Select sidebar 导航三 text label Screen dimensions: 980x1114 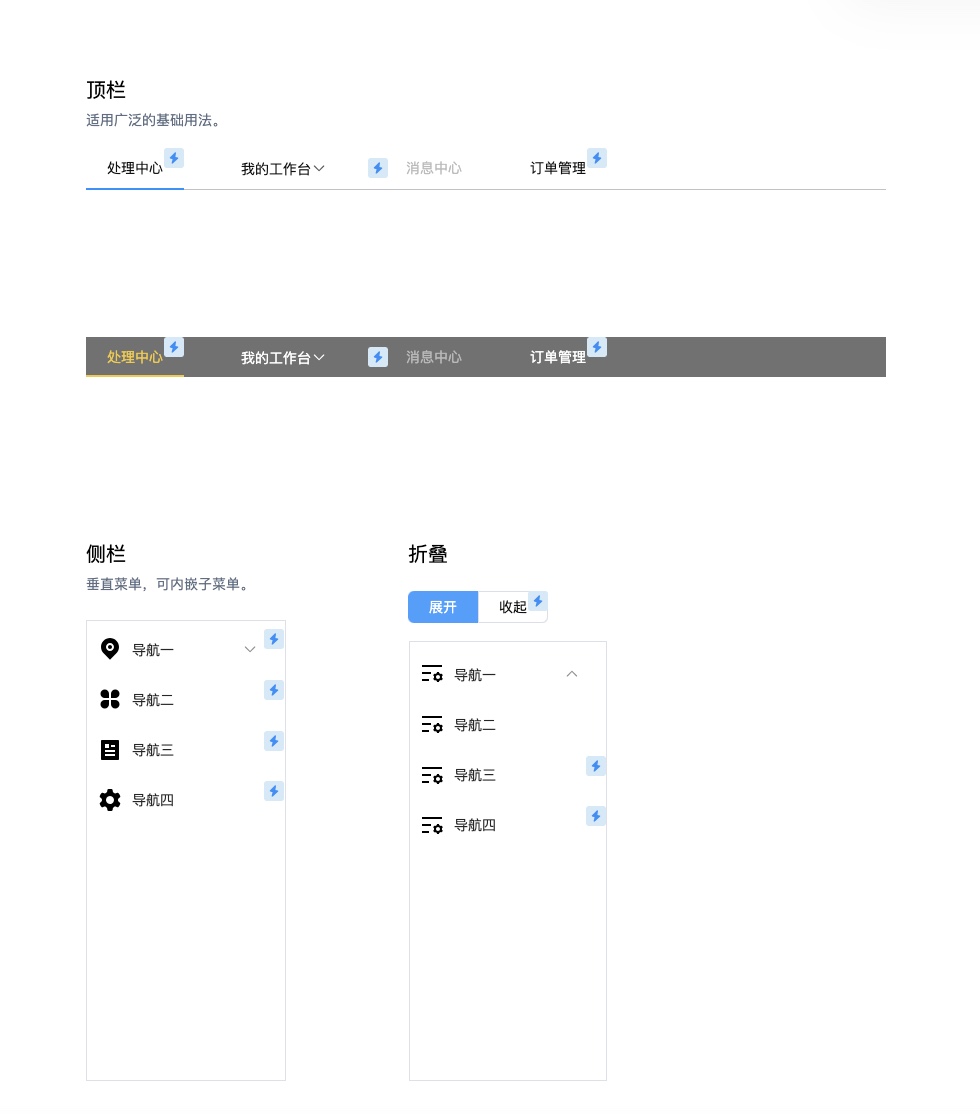click(x=153, y=750)
